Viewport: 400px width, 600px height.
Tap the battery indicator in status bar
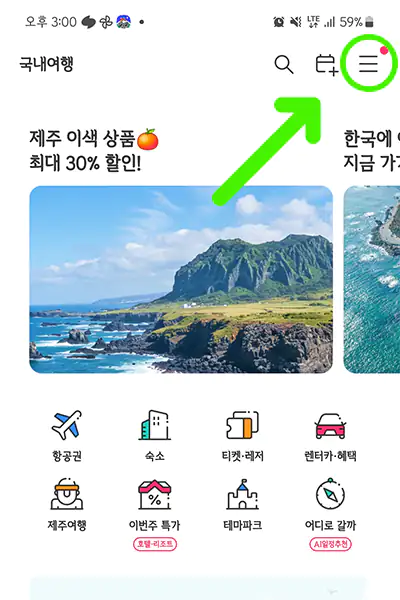pos(369,22)
